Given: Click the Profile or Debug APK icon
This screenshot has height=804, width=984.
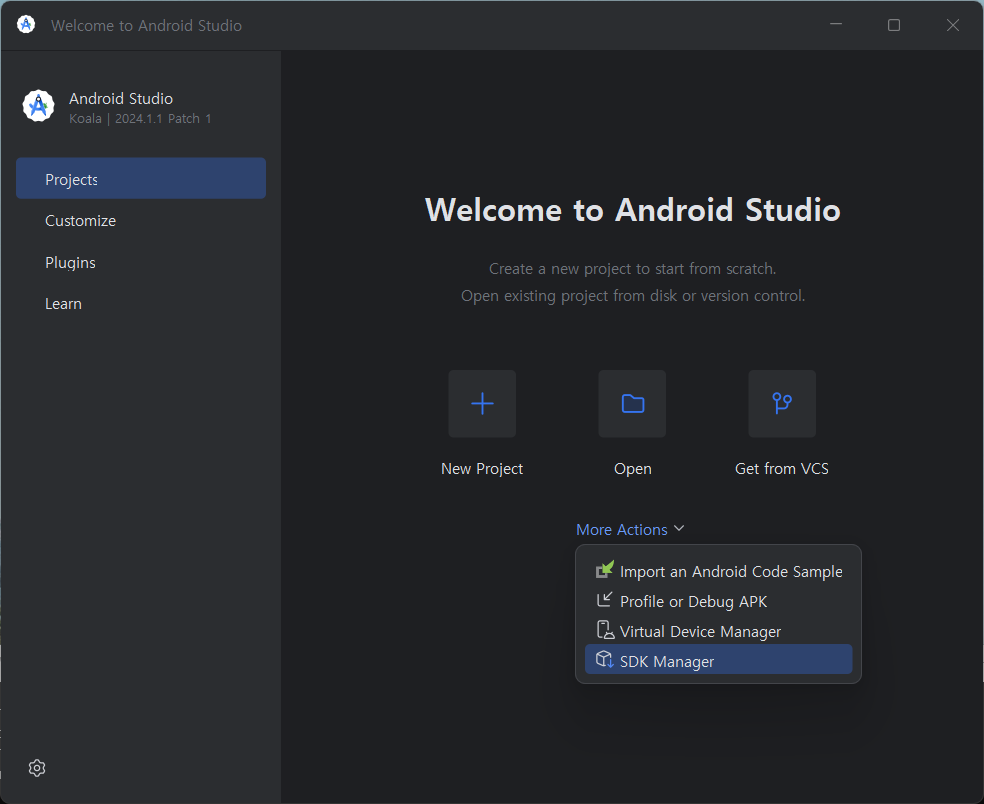Looking at the screenshot, I should pyautogui.click(x=604, y=600).
